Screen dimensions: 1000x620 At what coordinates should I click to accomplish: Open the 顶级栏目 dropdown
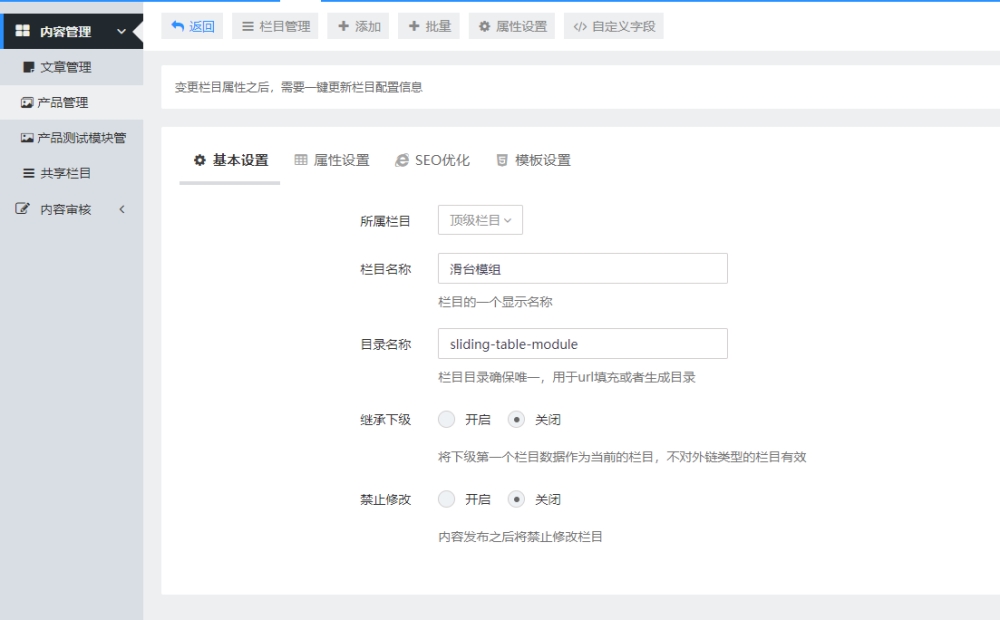(x=480, y=220)
